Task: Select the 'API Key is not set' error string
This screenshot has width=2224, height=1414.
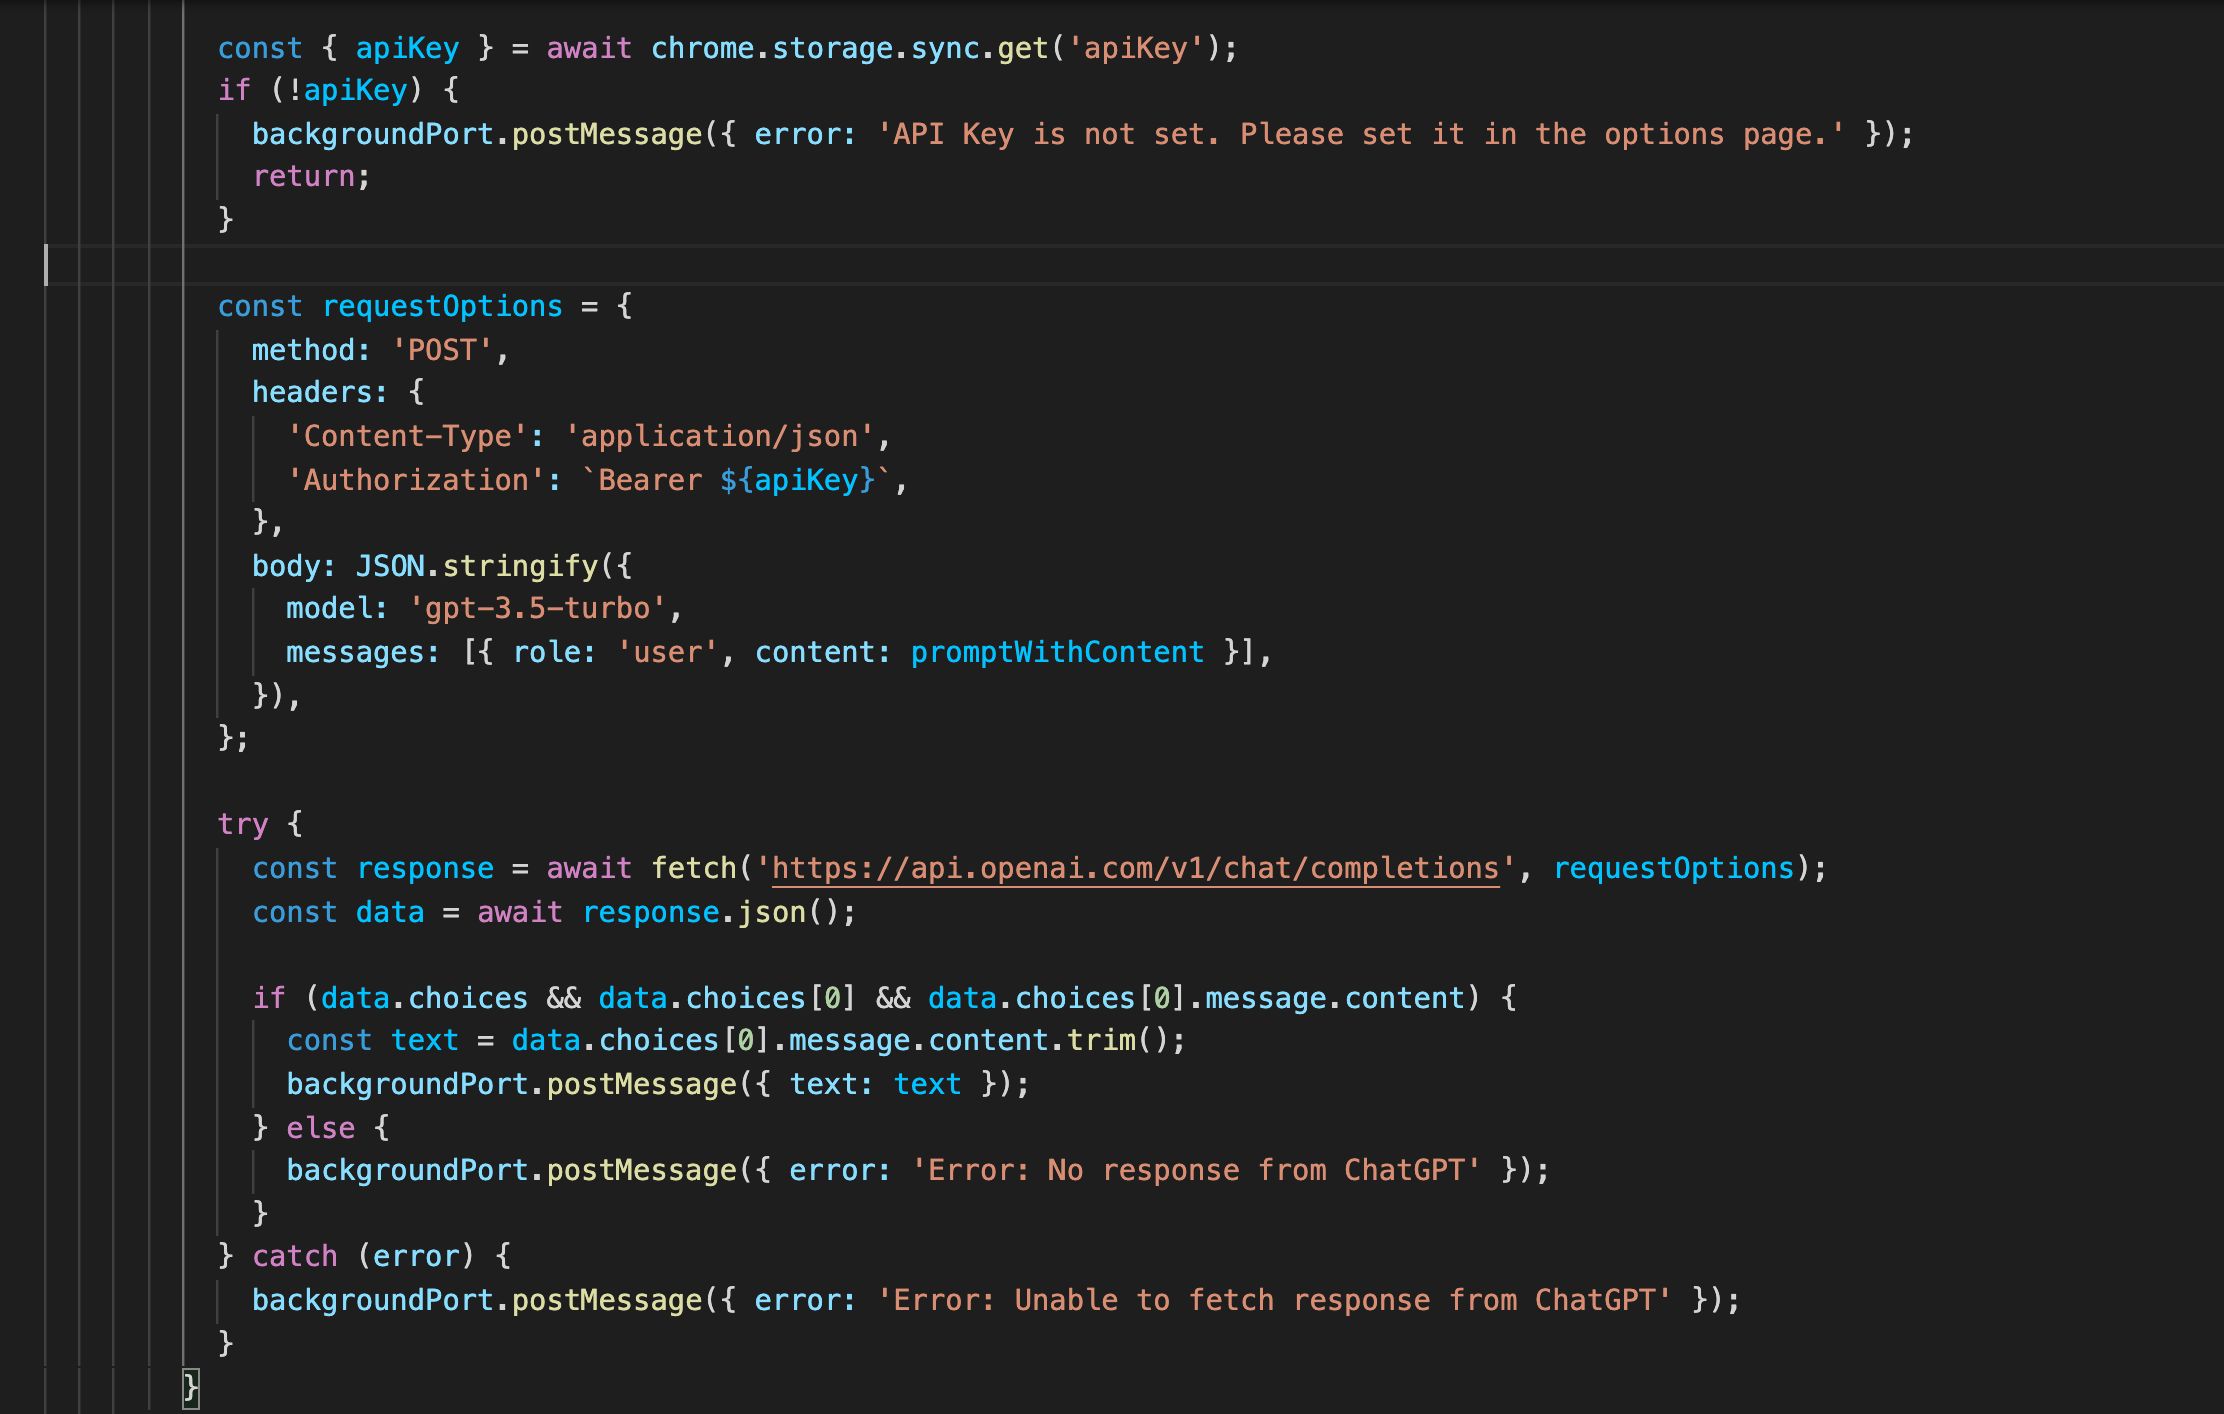Action: click(x=1361, y=134)
